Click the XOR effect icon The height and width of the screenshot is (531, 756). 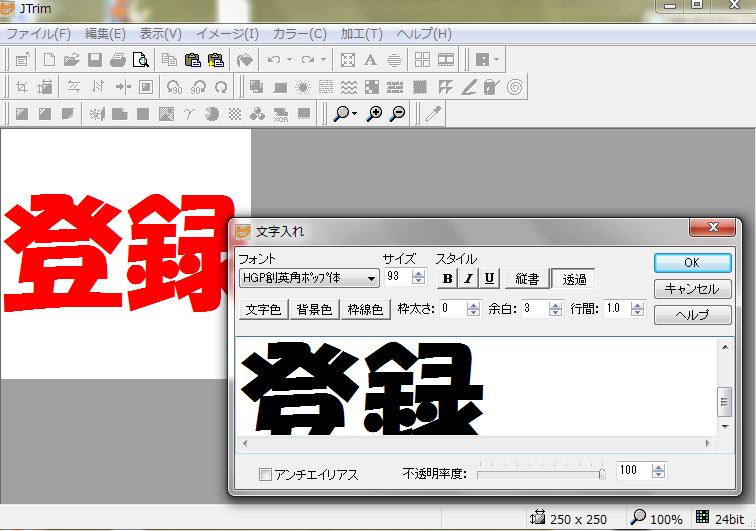(x=281, y=114)
